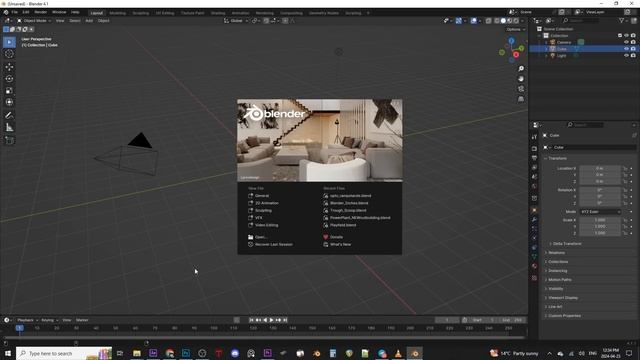Toggle render camera icon for Cube row
640x360 pixels.
click(633, 49)
